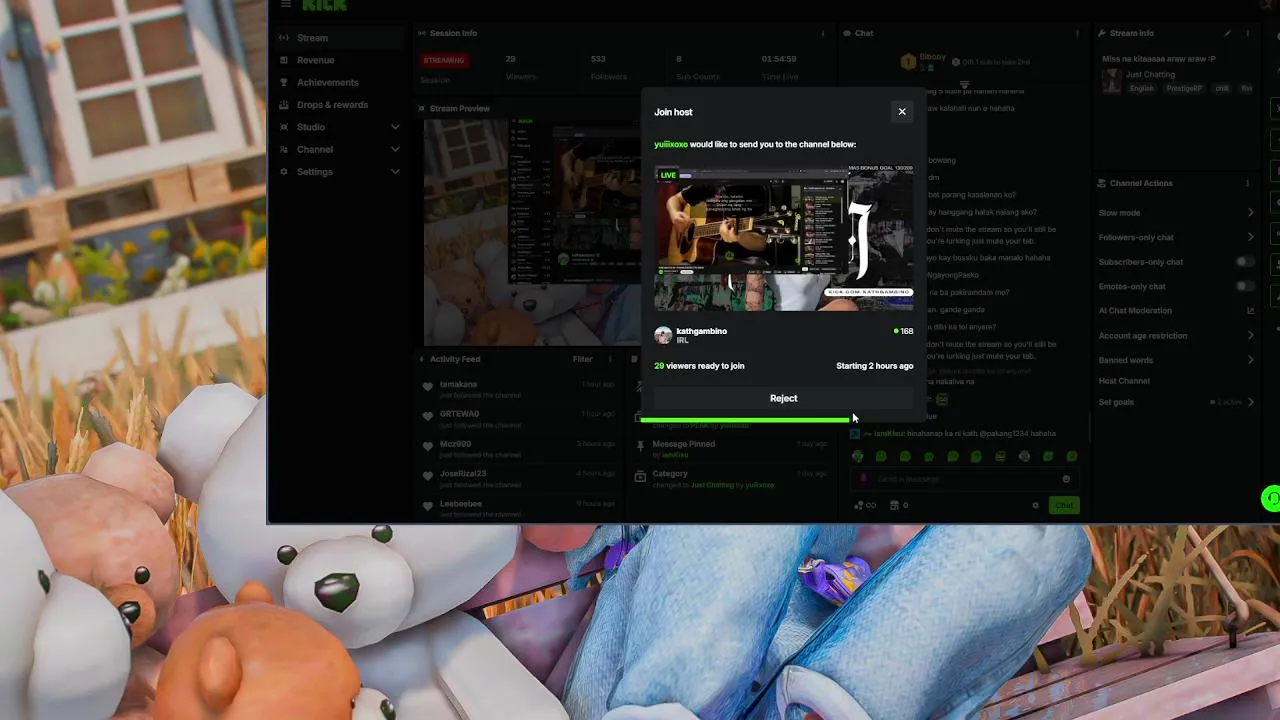Click the yuiixoxo username link
The height and width of the screenshot is (720, 1280).
[x=671, y=144]
